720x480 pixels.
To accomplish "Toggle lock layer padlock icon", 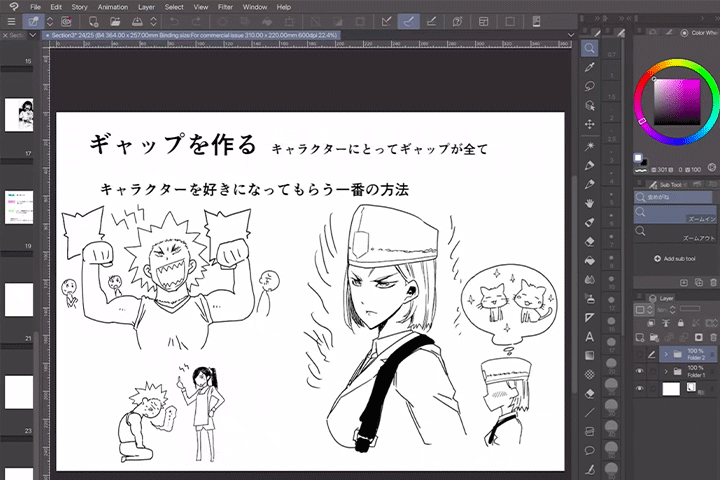I will coord(681,323).
